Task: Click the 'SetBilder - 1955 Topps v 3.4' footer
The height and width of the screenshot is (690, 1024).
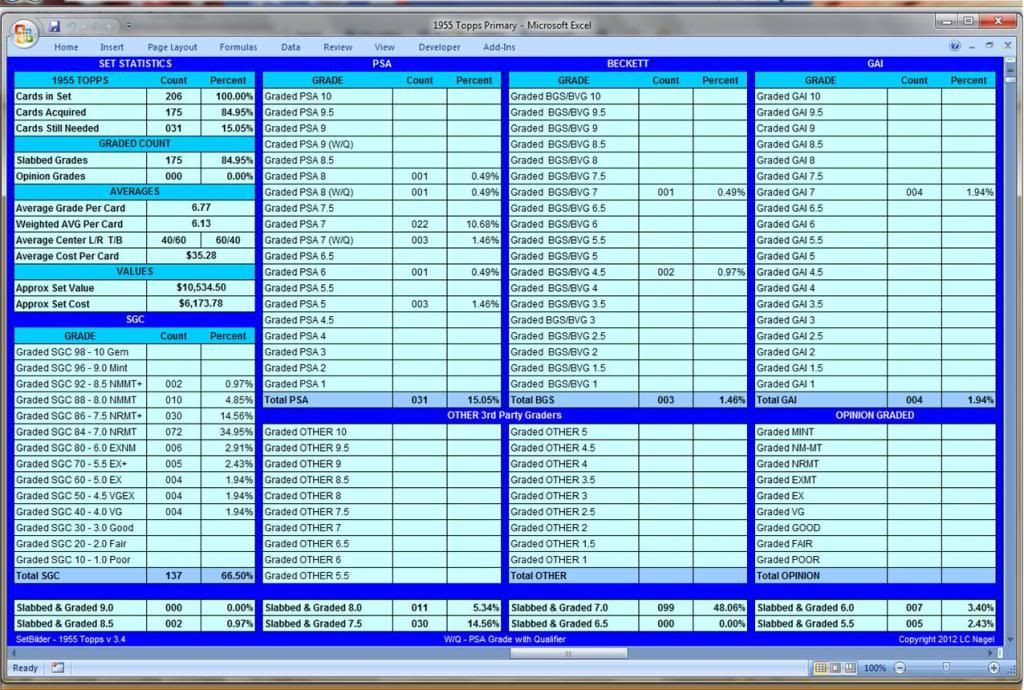Action: point(71,639)
